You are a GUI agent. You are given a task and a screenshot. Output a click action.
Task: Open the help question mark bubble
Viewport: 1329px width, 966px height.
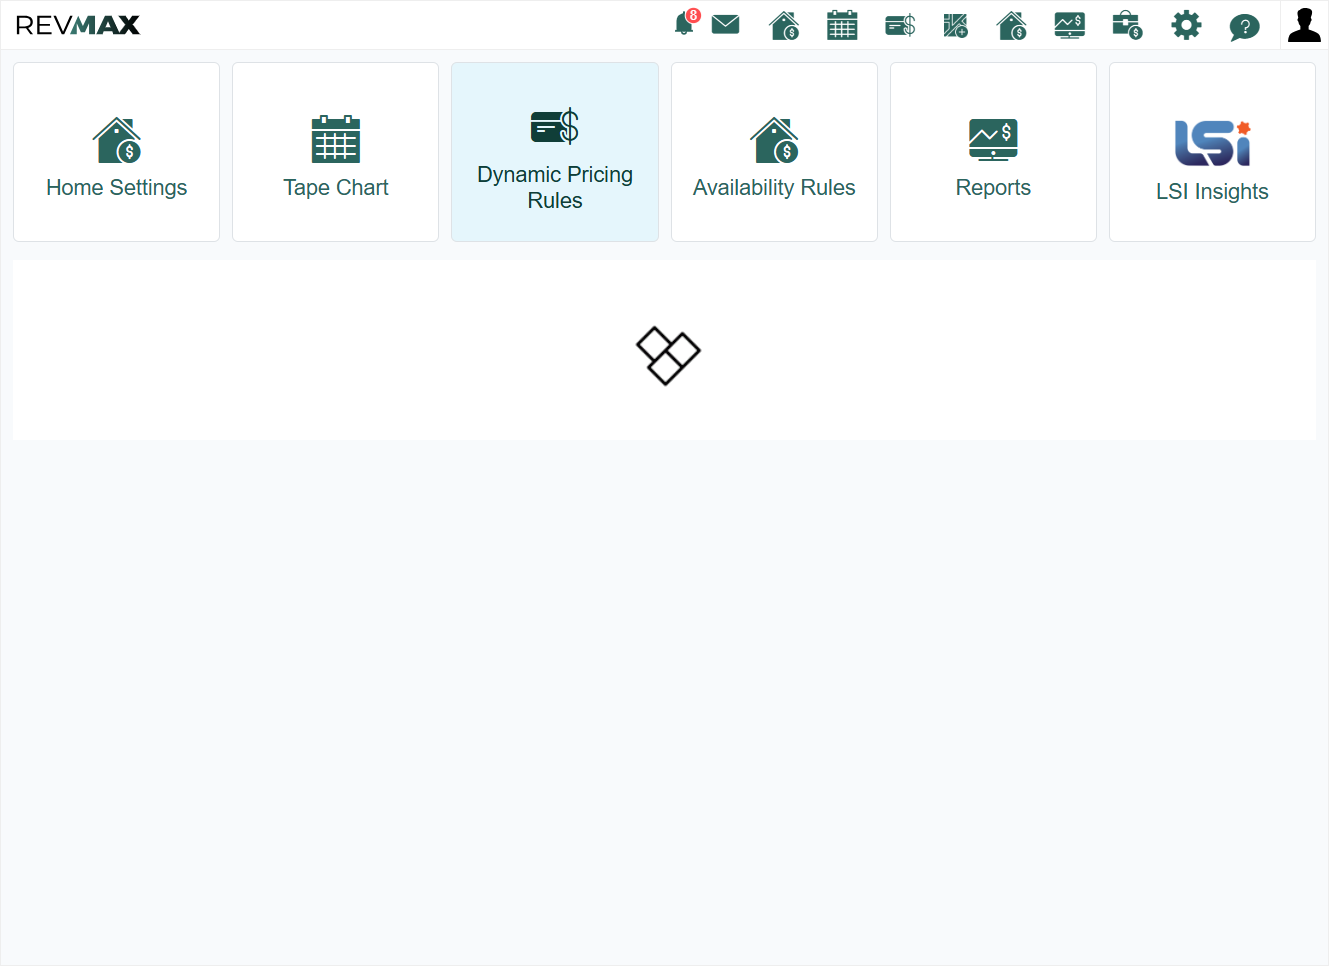coord(1244,27)
